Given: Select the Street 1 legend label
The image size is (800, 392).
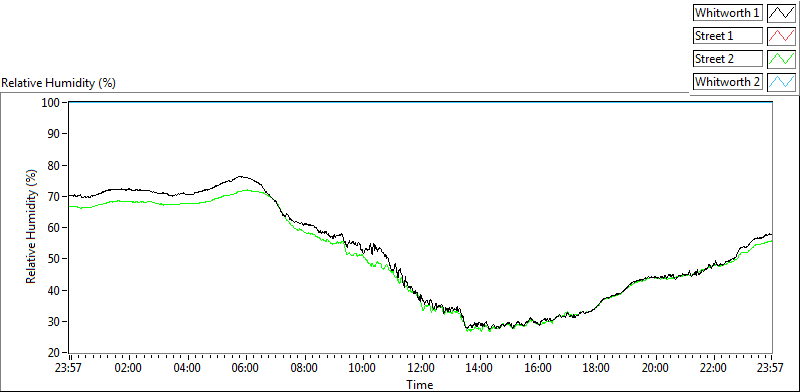Looking at the screenshot, I should (x=728, y=36).
